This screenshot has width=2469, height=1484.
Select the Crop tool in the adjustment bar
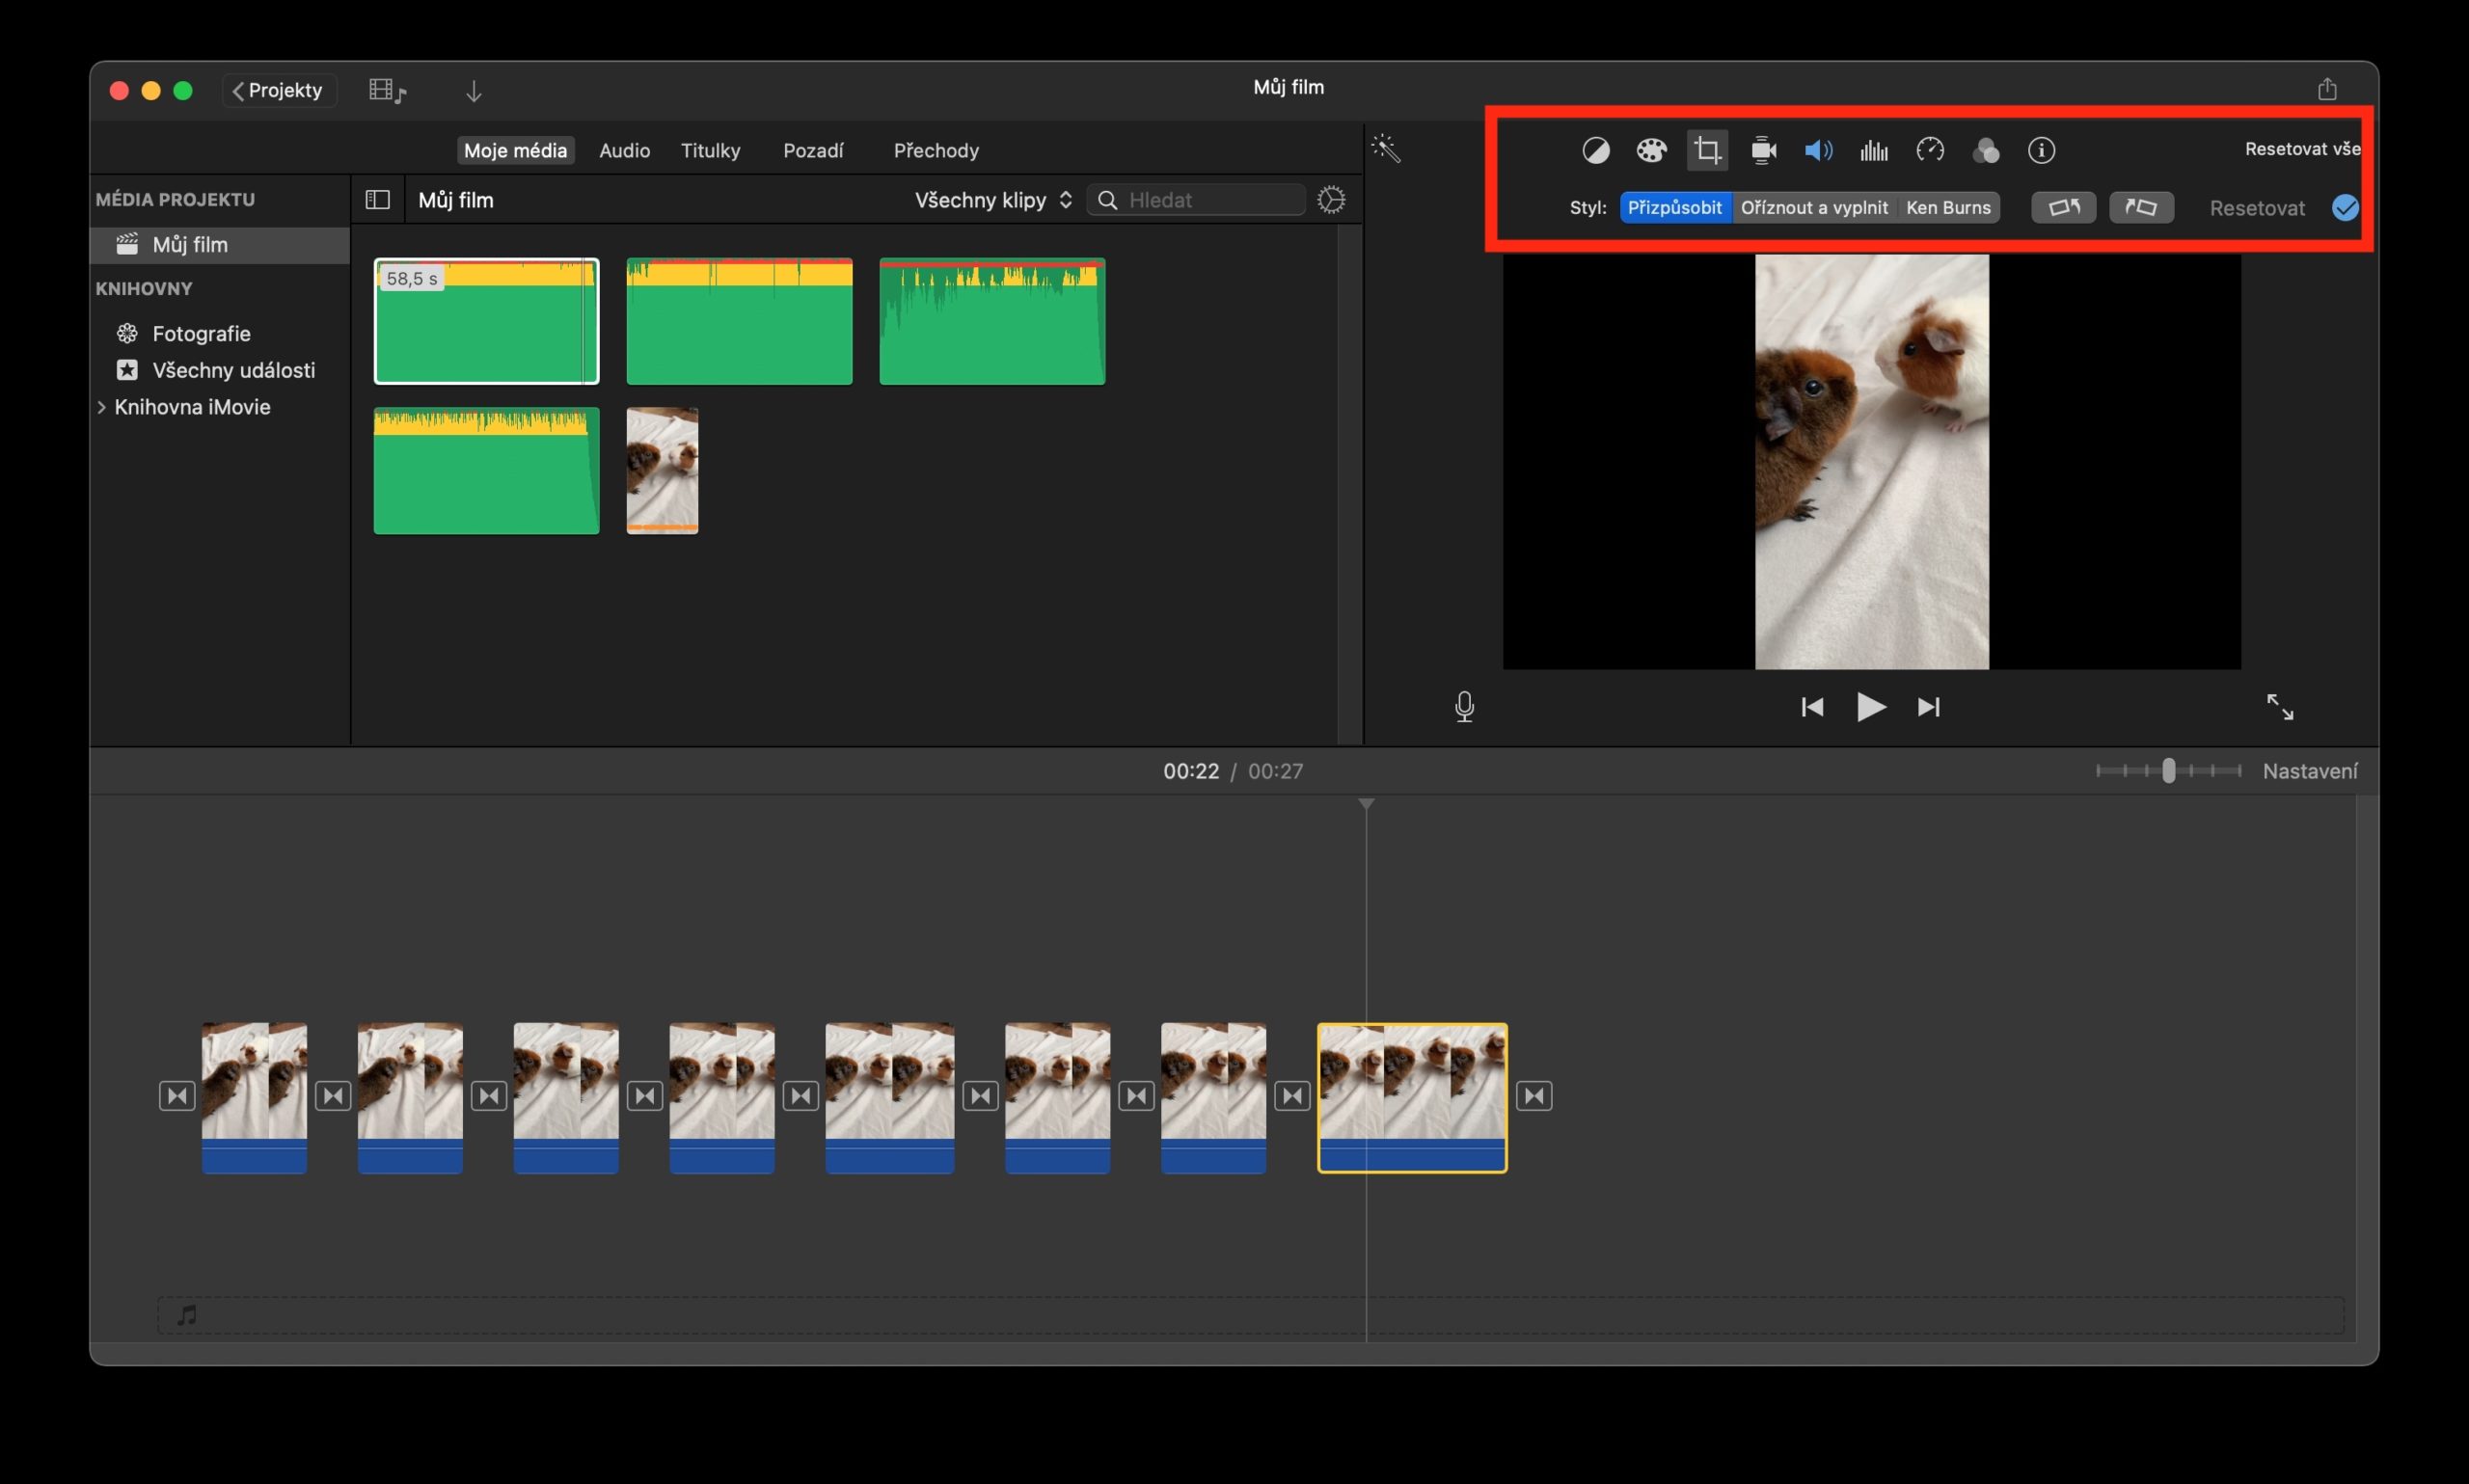[x=1707, y=150]
